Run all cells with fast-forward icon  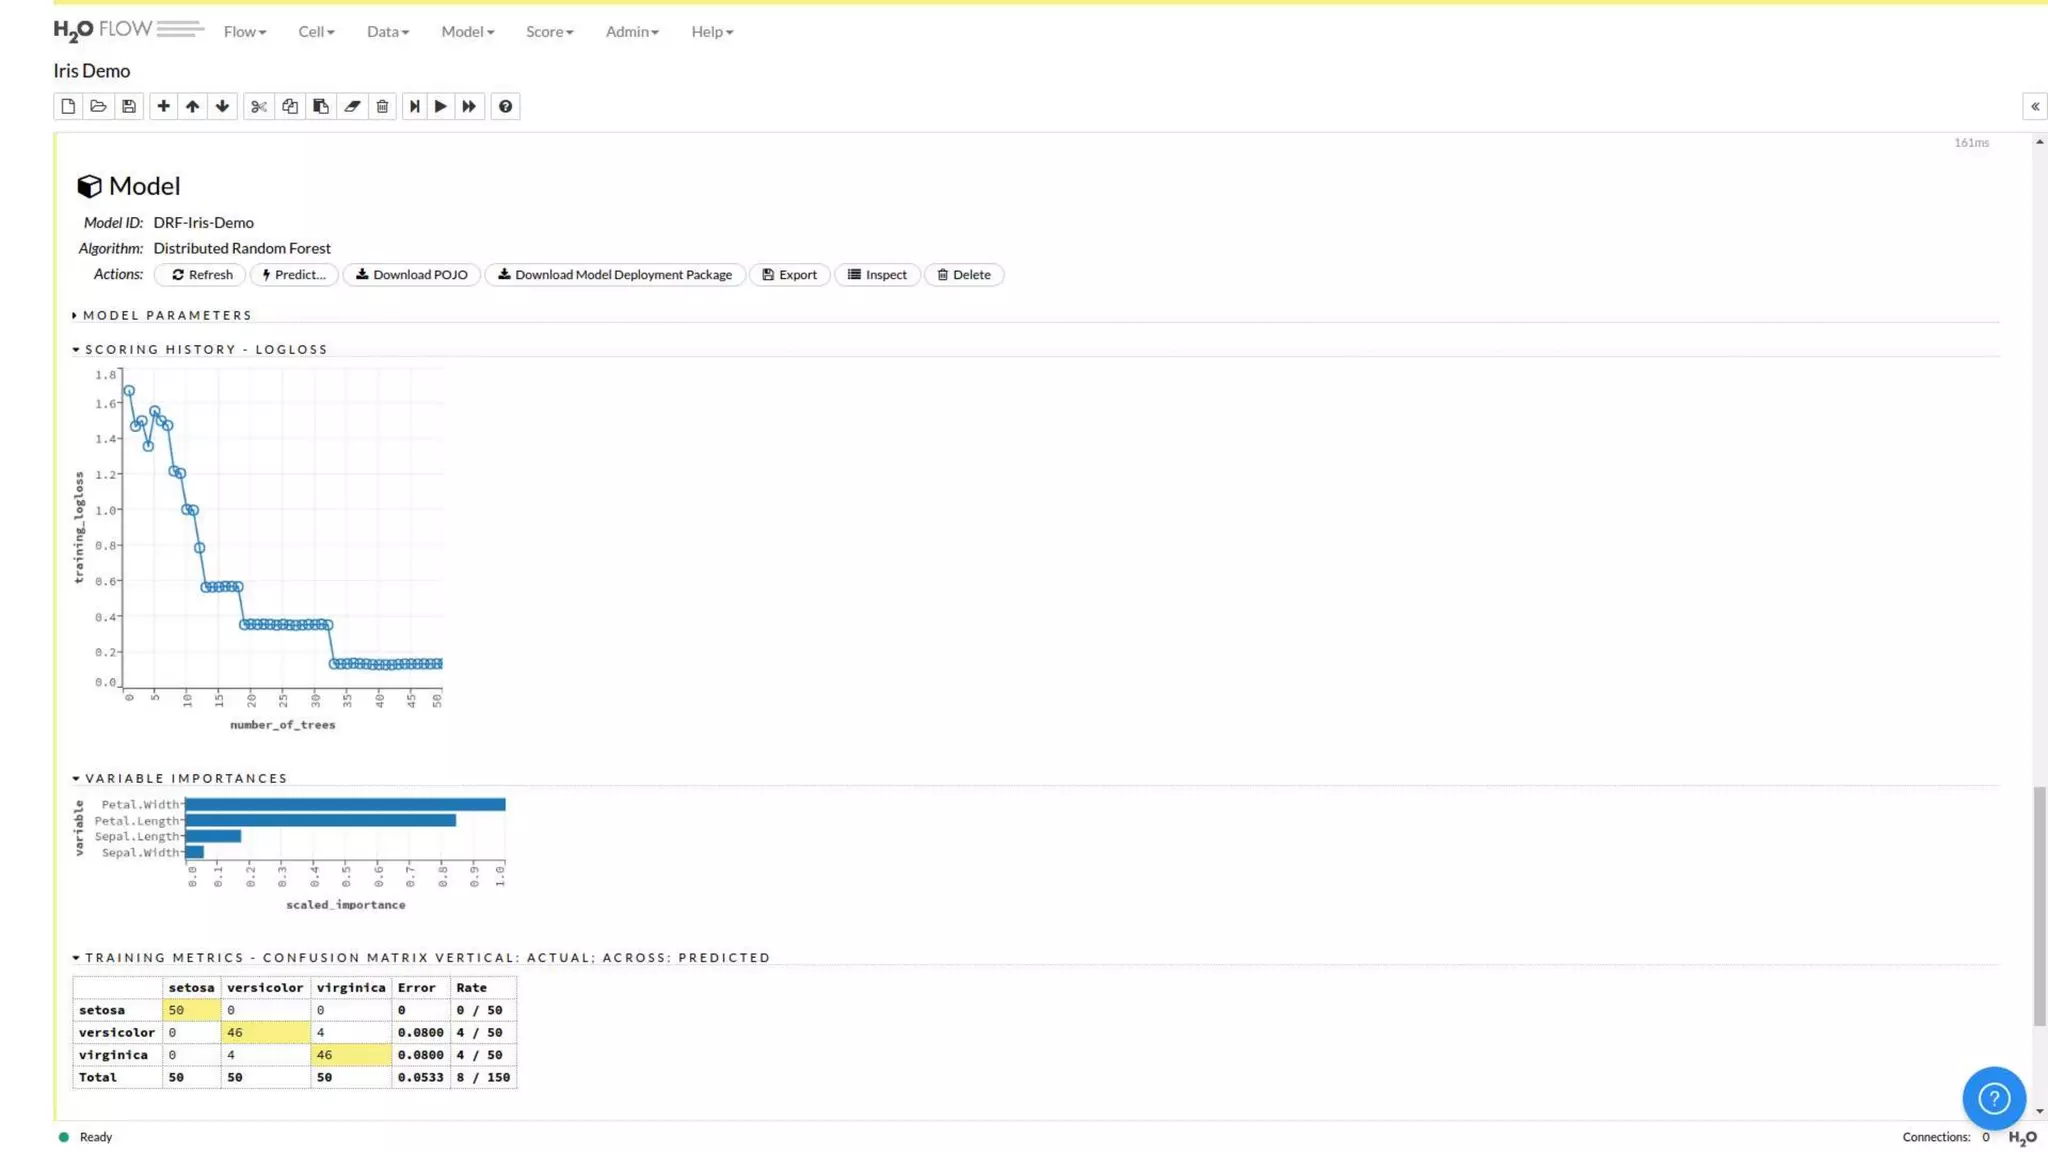(469, 106)
